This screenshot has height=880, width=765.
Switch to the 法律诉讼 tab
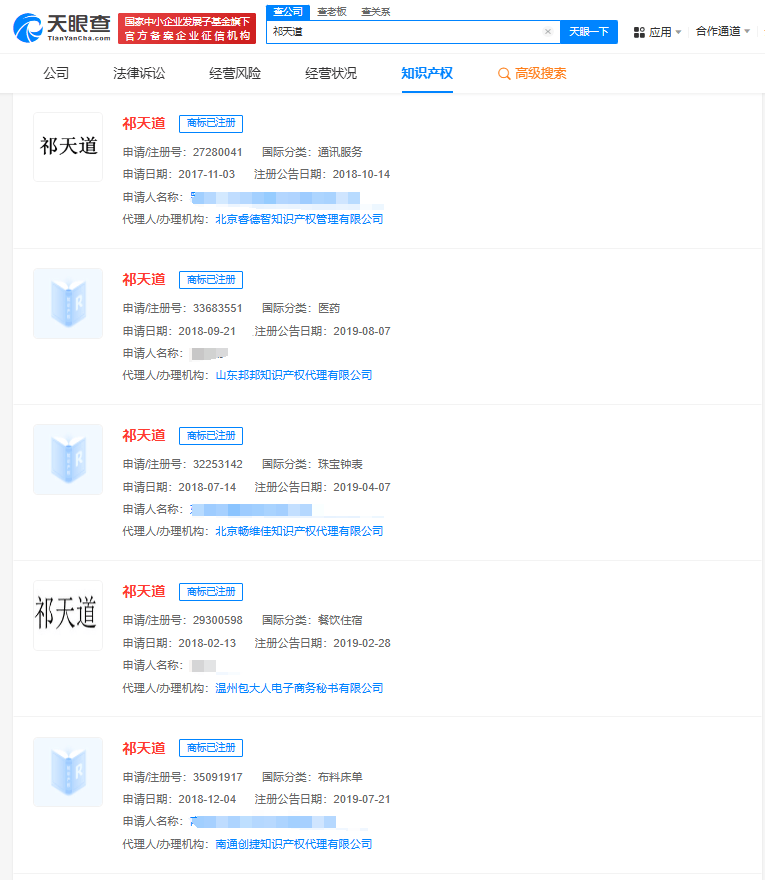coord(139,74)
